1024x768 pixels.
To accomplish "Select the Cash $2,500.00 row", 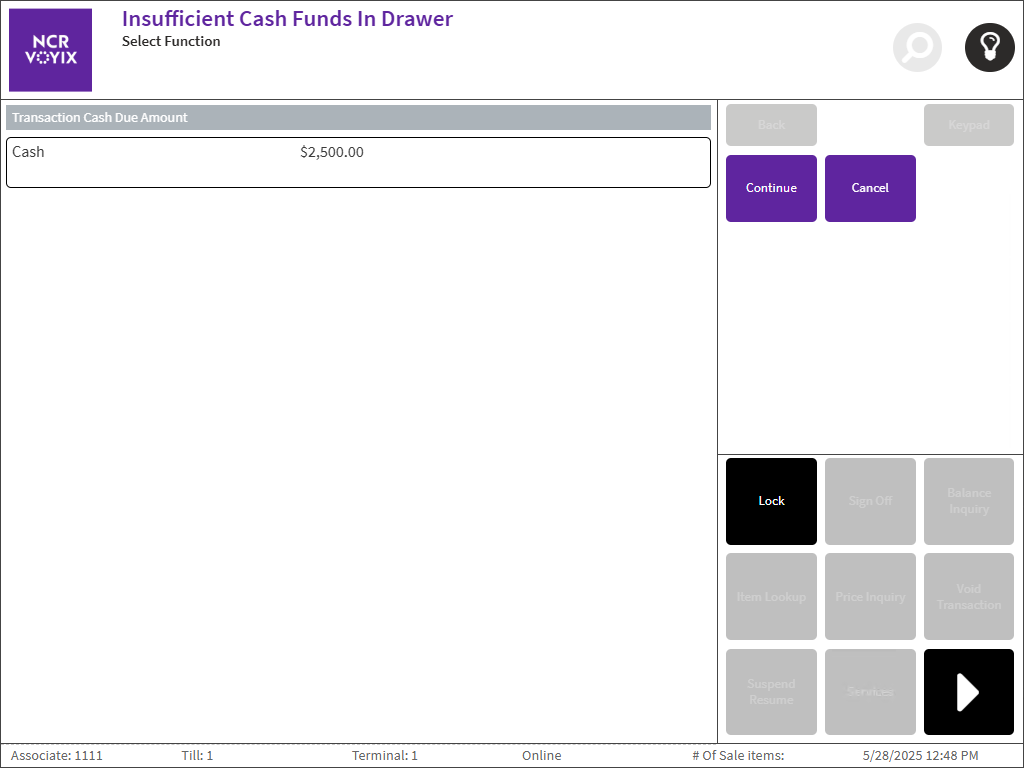I will [358, 162].
